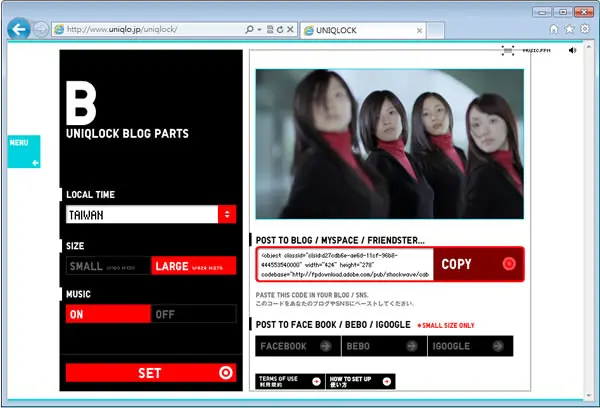
Task: Click the search magnifier in the address bar
Action: click(249, 29)
